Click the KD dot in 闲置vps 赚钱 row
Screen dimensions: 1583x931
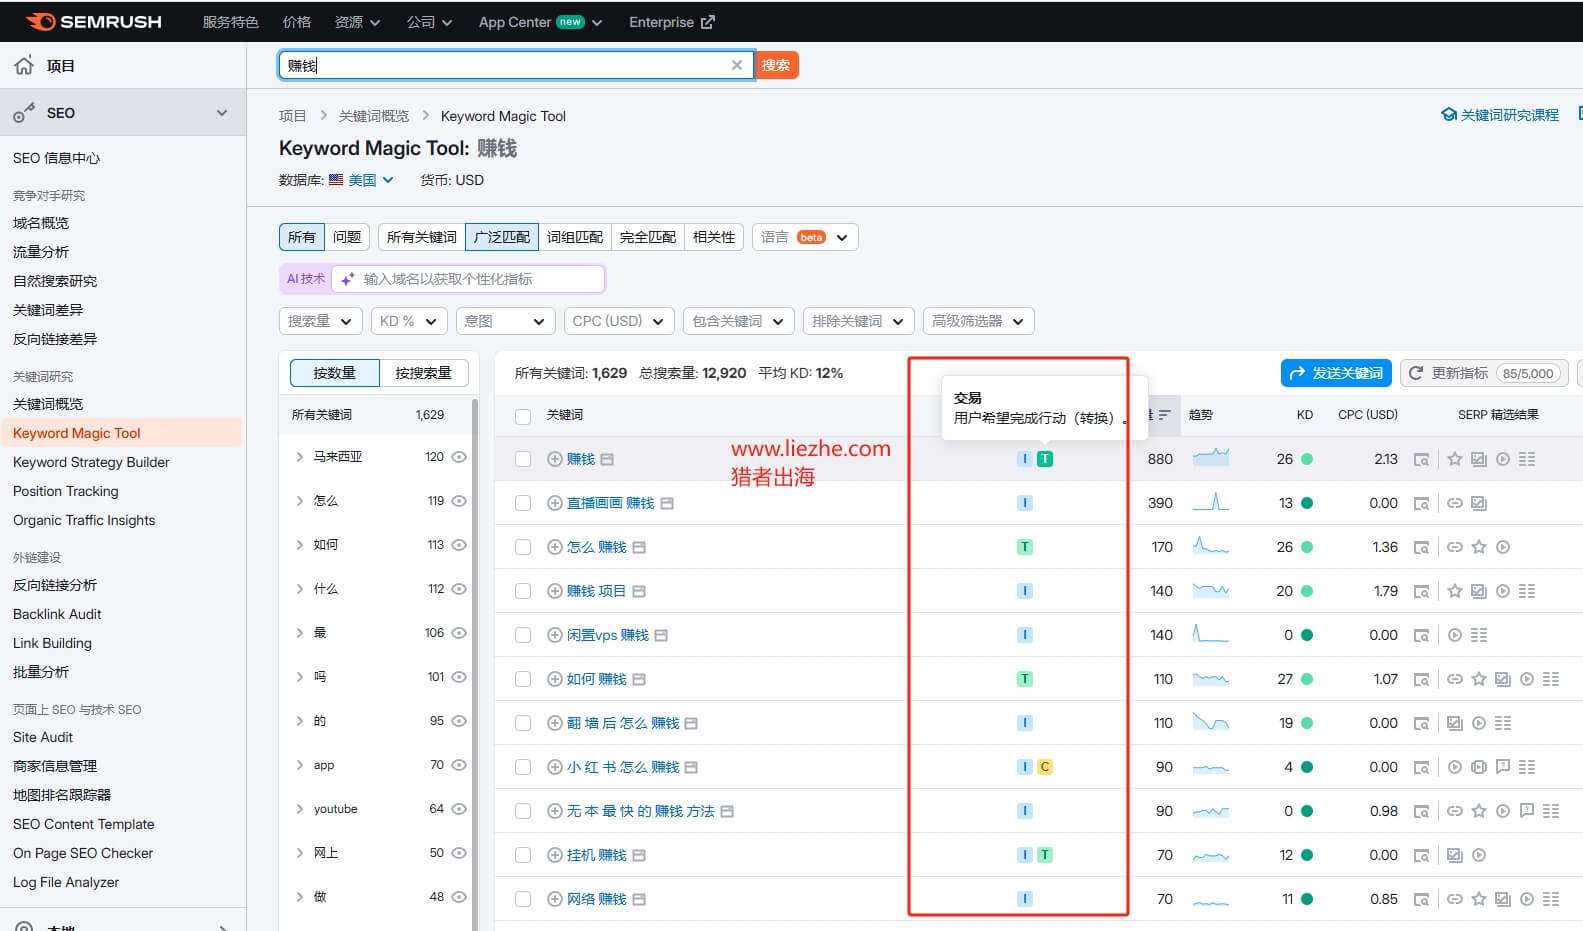(1307, 635)
